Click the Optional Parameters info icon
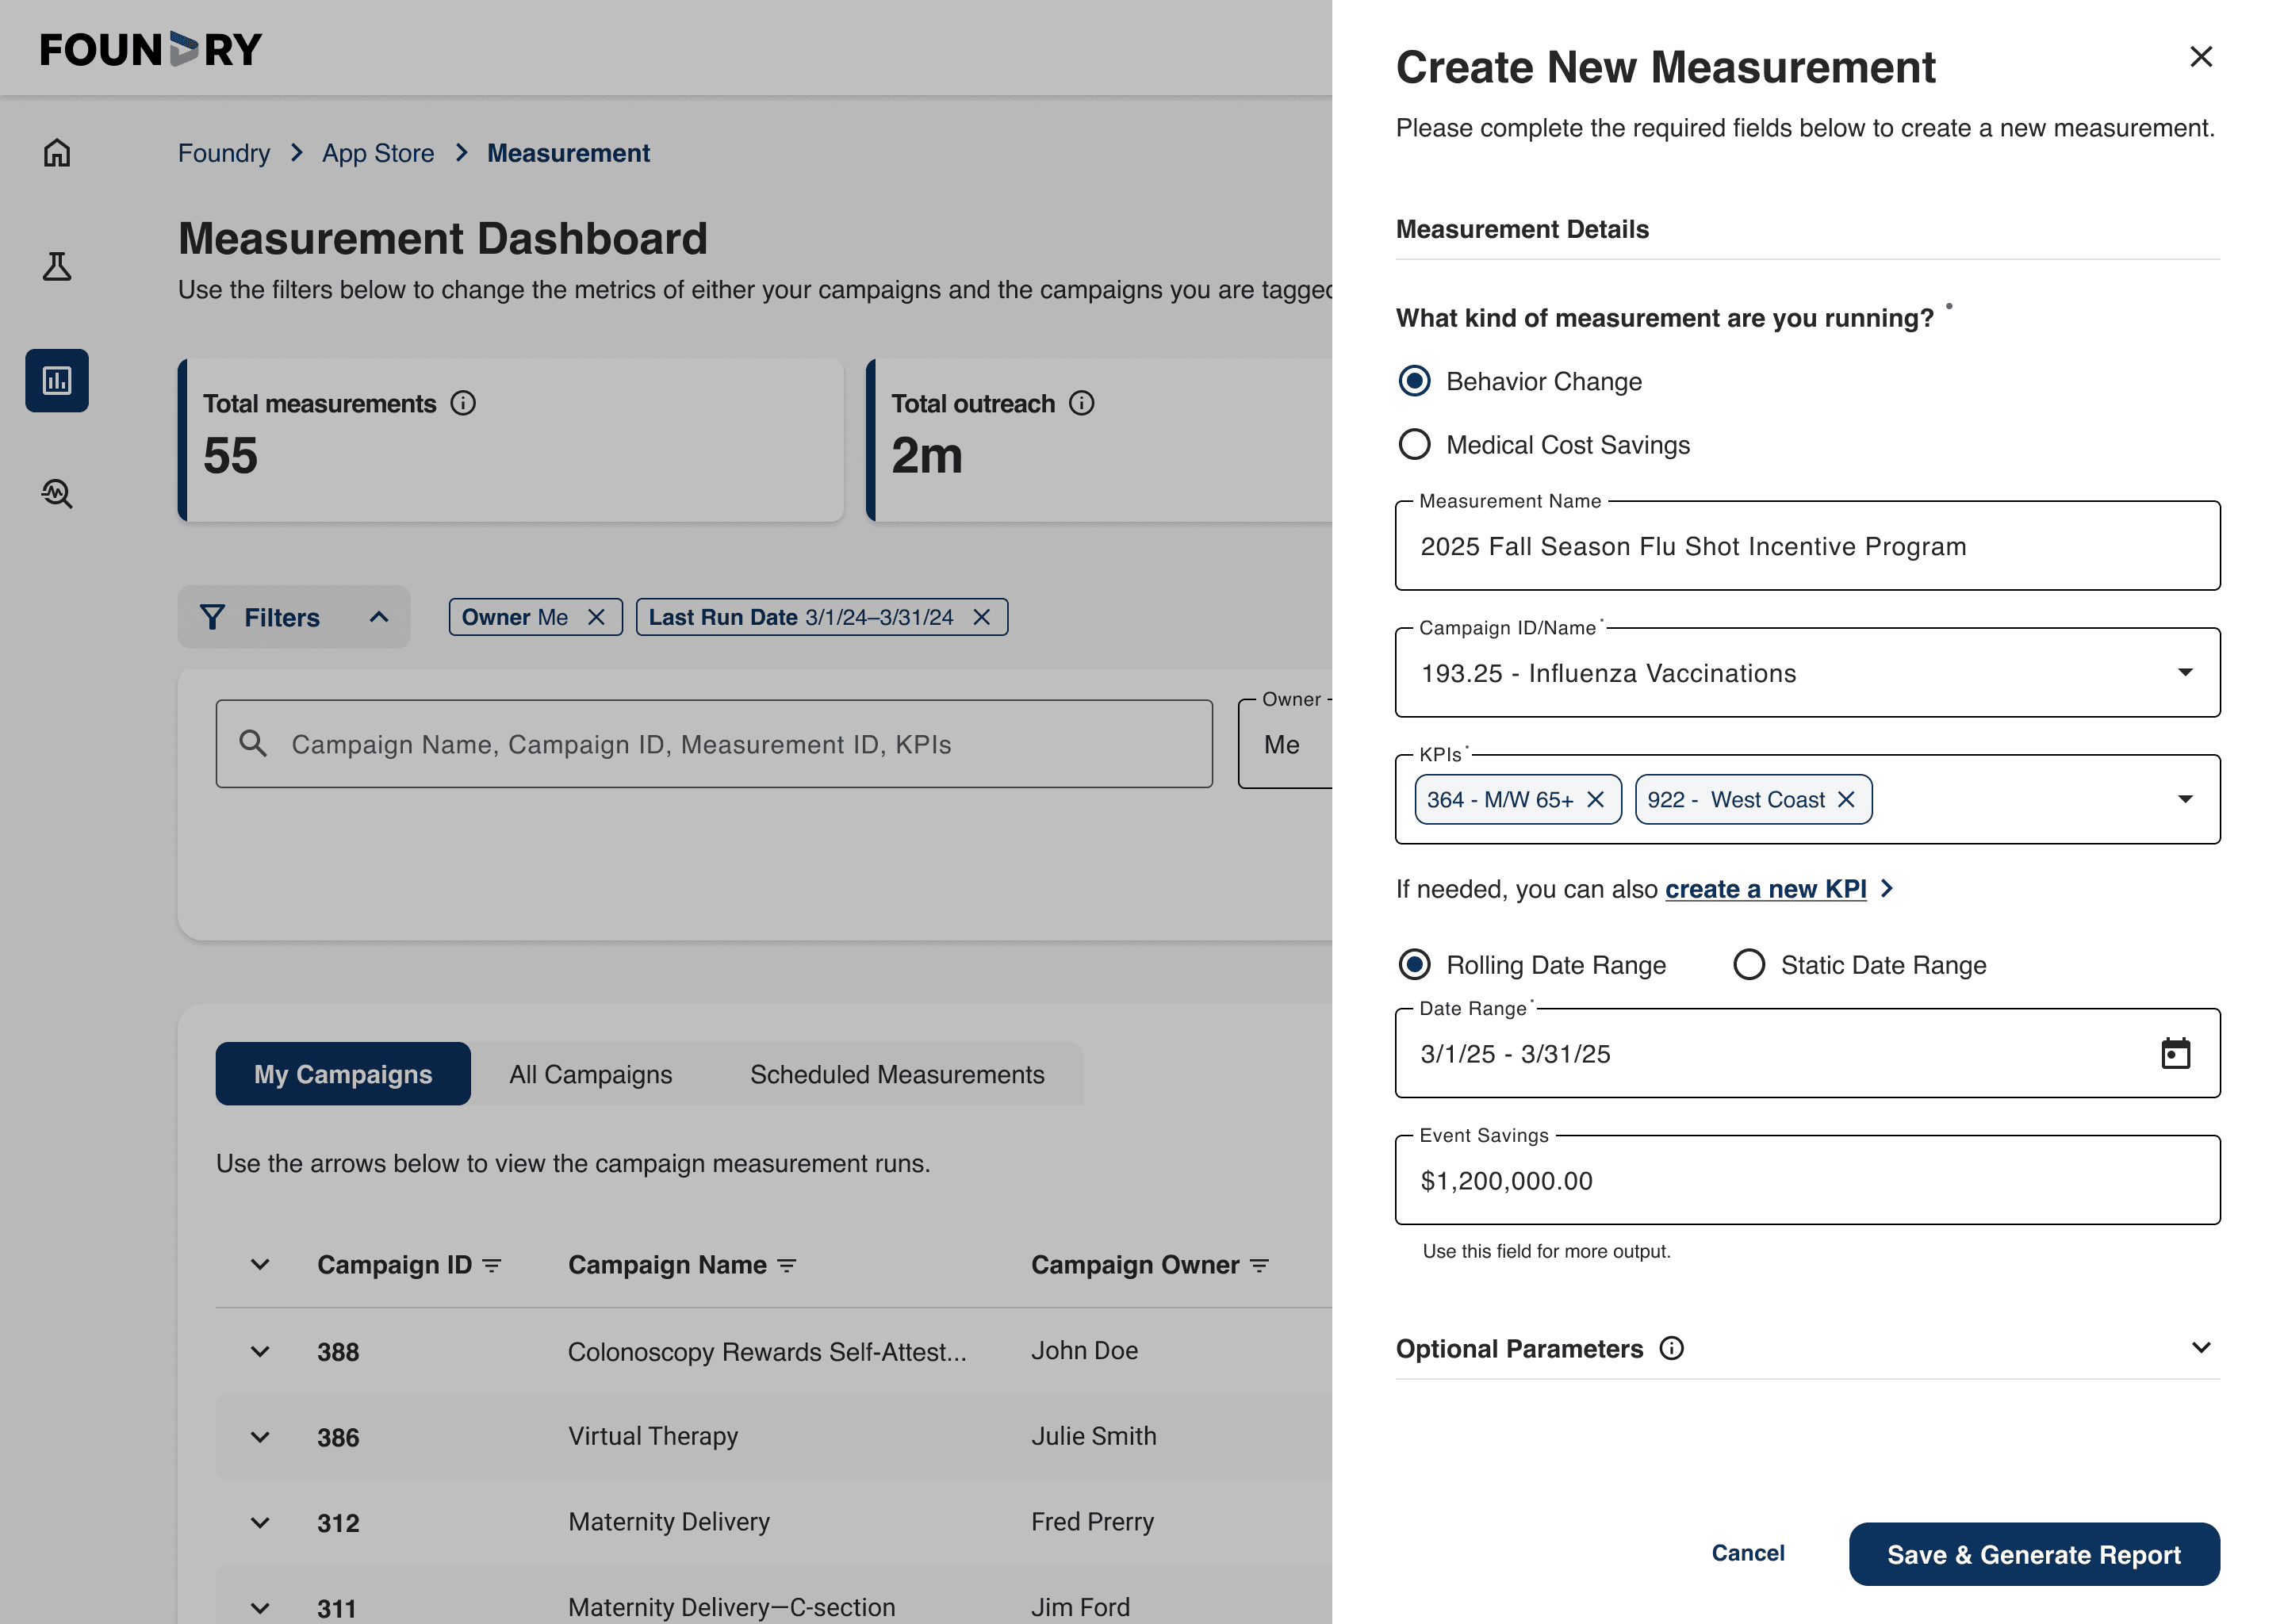The image size is (2284, 1624). 1671,1349
